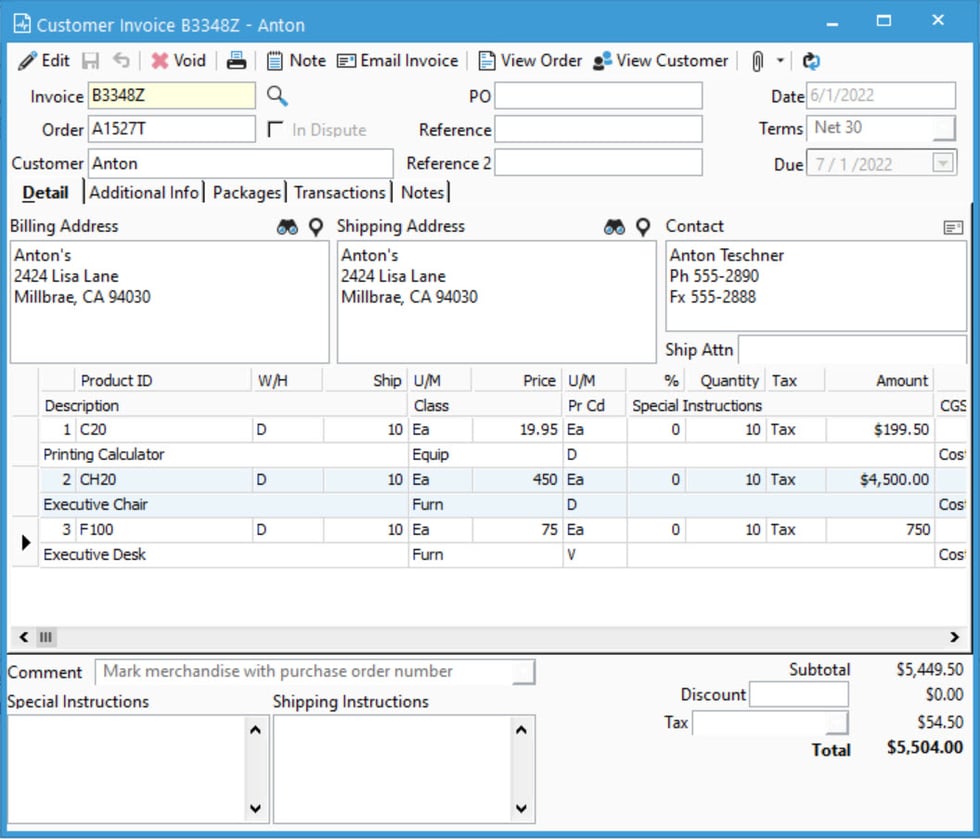
Task: Switch to the Additional Info tab
Action: click(144, 193)
